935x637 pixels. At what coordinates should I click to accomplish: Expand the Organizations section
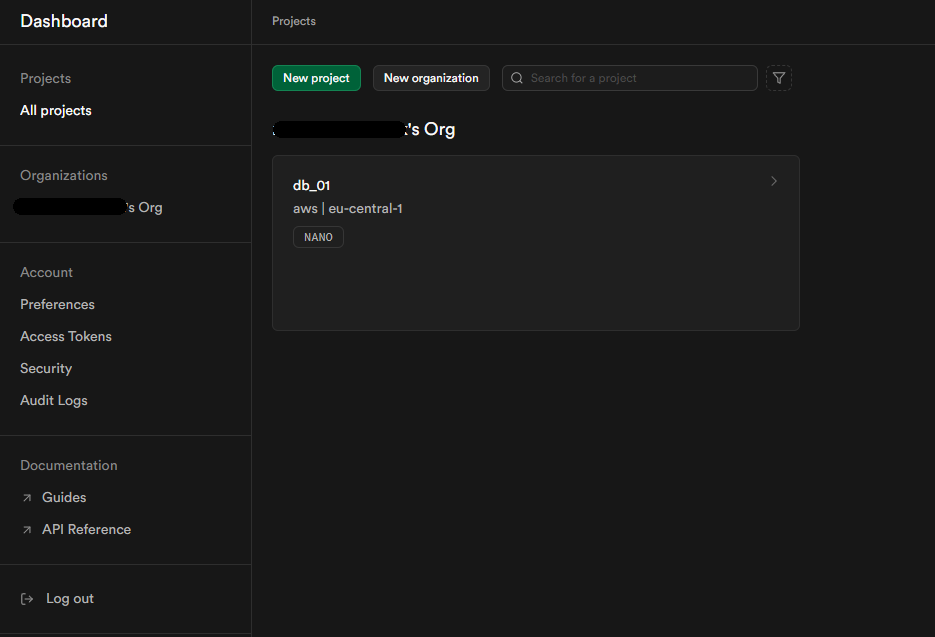tap(63, 175)
